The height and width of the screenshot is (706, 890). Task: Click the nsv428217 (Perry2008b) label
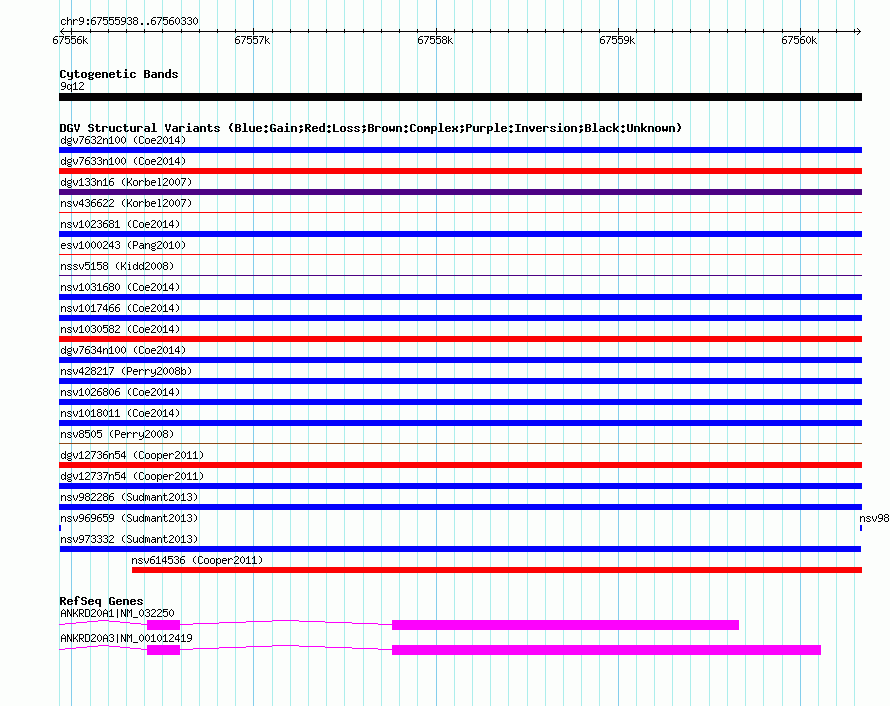tap(126, 371)
